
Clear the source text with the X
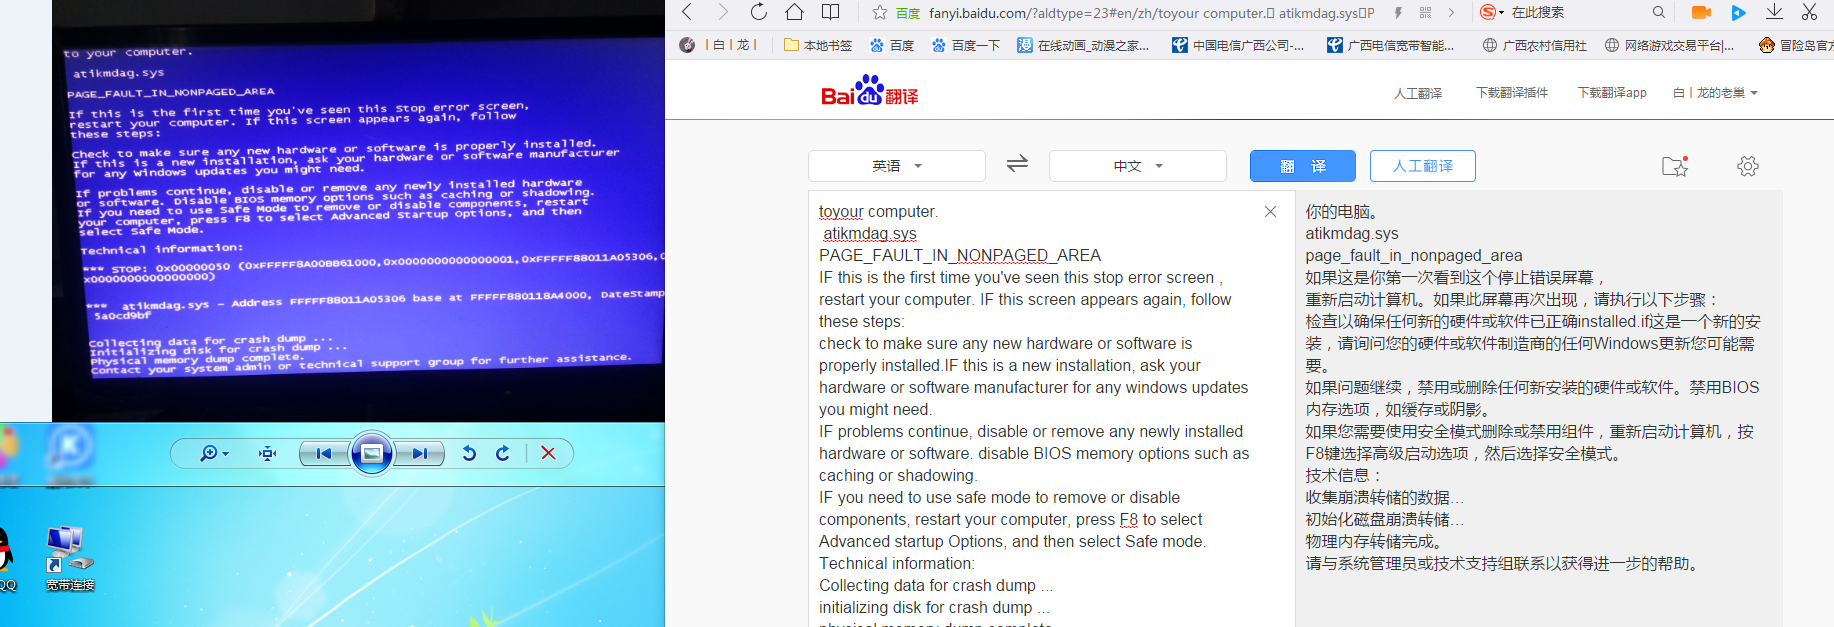tap(1270, 212)
